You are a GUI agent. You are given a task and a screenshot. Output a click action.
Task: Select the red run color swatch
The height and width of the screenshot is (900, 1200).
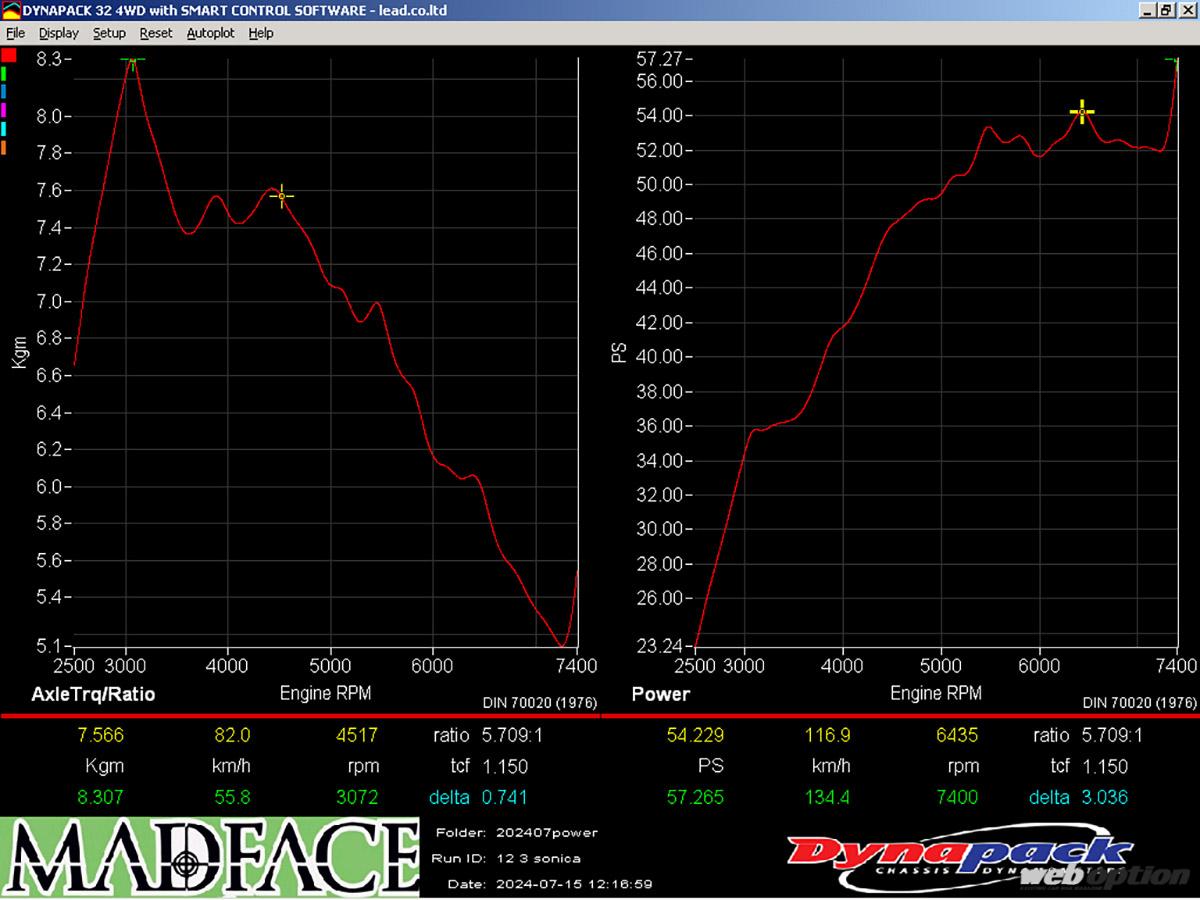(x=9, y=55)
